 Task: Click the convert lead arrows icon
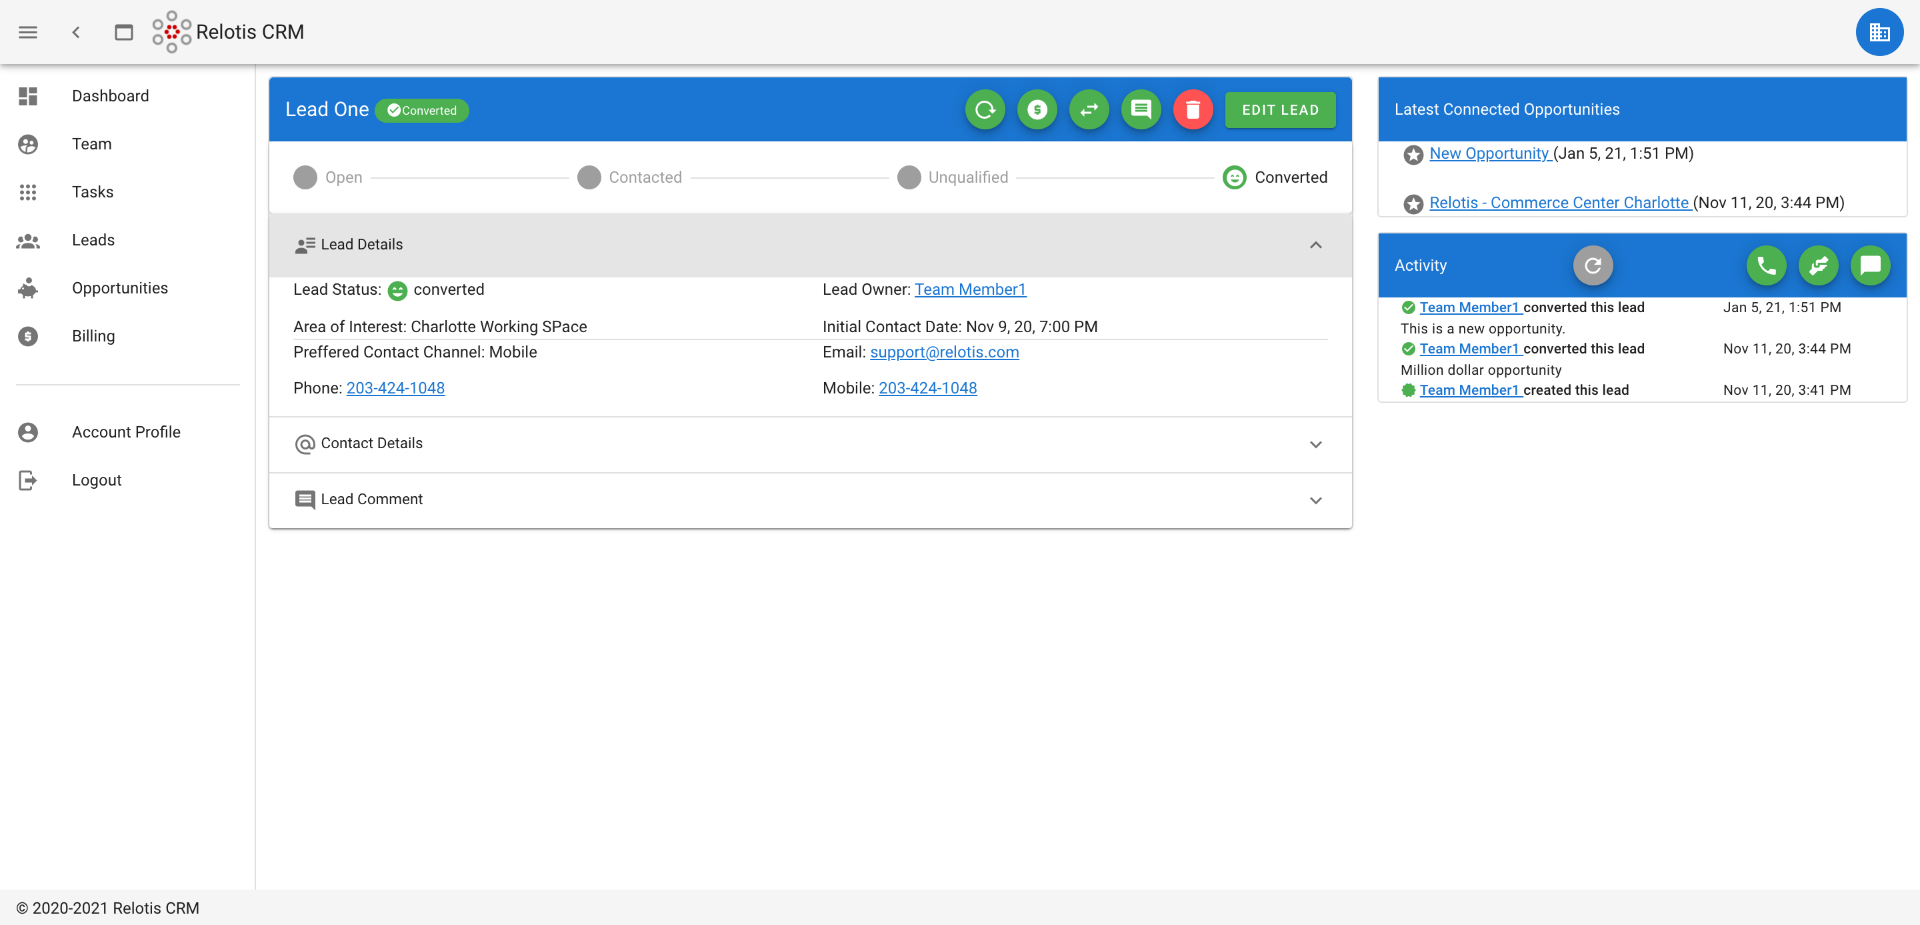pos(1088,109)
